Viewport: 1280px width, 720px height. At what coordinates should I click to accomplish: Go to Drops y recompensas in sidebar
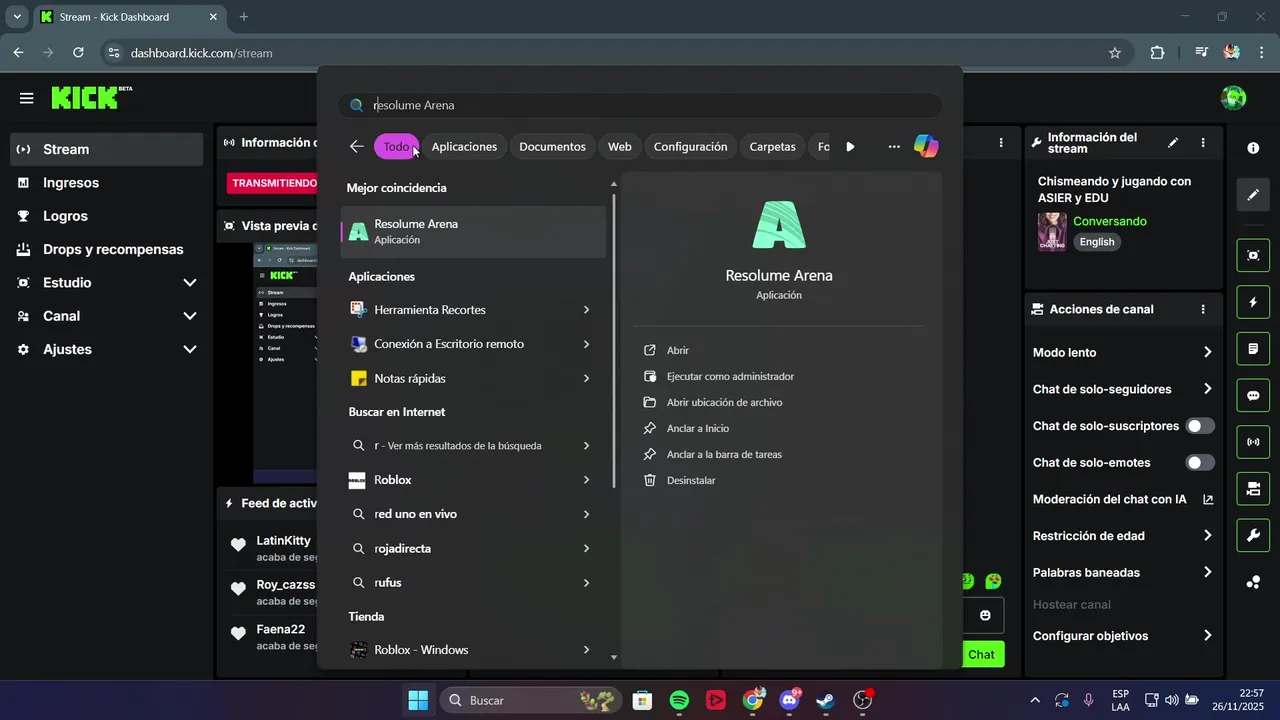107,249
